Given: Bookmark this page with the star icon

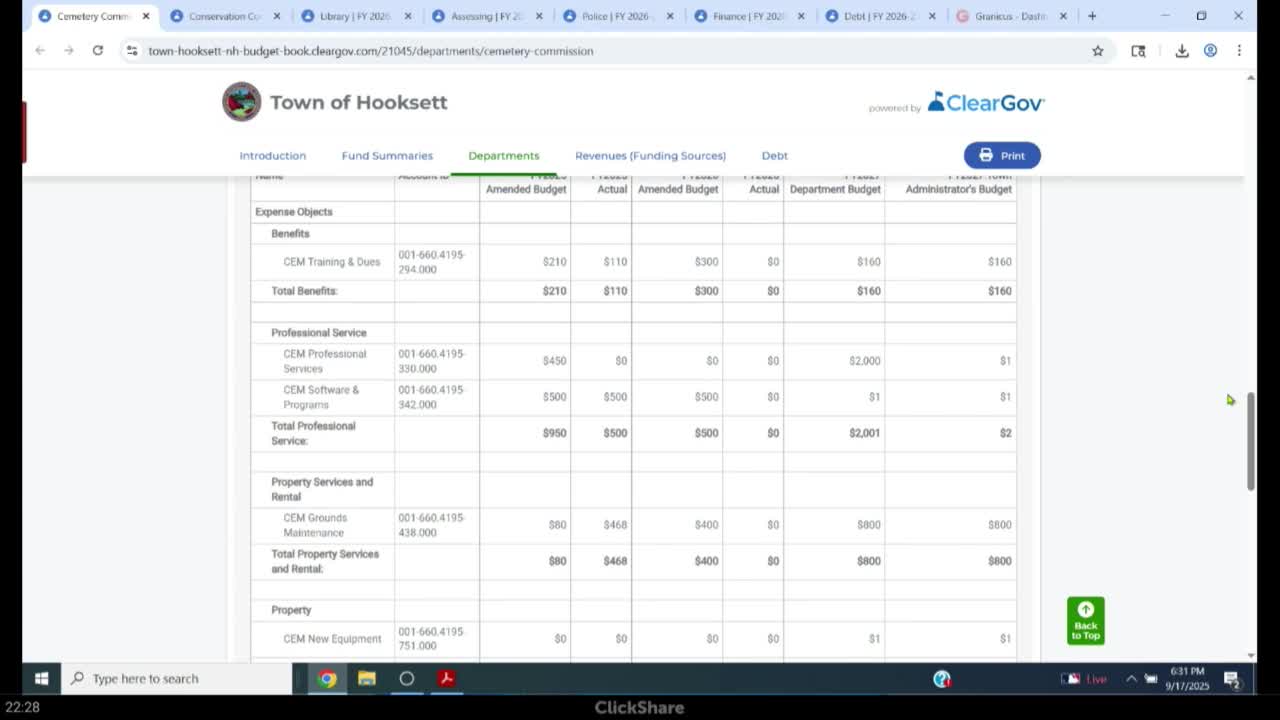Looking at the screenshot, I should (1097, 51).
